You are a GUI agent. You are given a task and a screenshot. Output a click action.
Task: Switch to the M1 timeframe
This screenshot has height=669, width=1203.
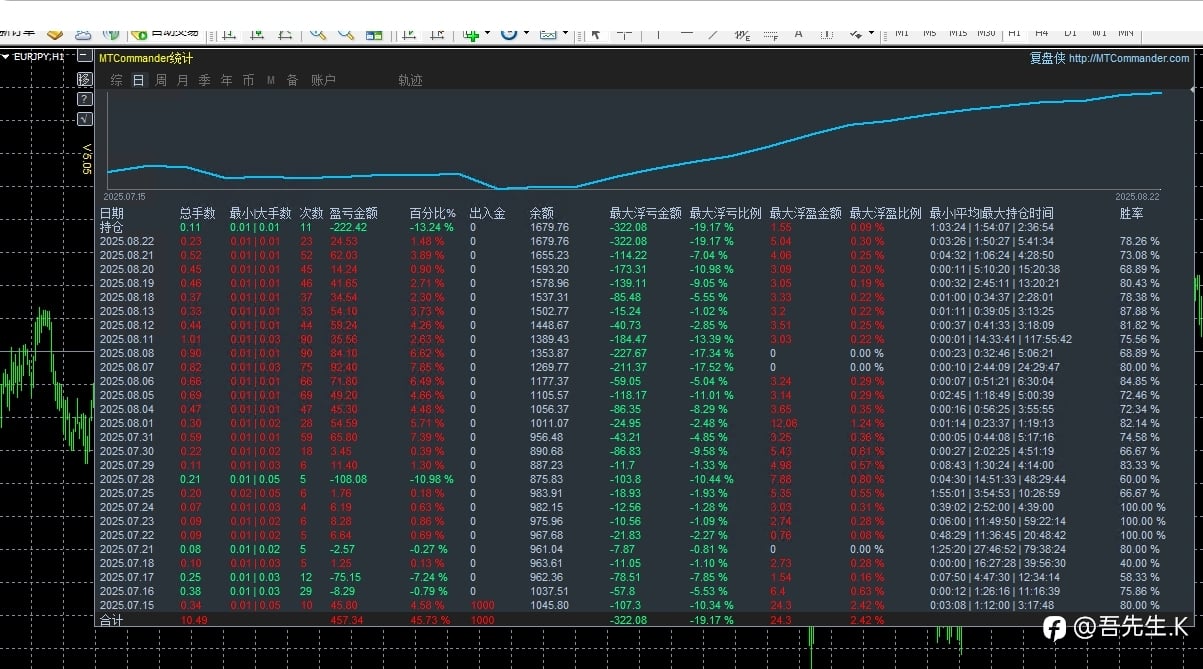[x=902, y=33]
